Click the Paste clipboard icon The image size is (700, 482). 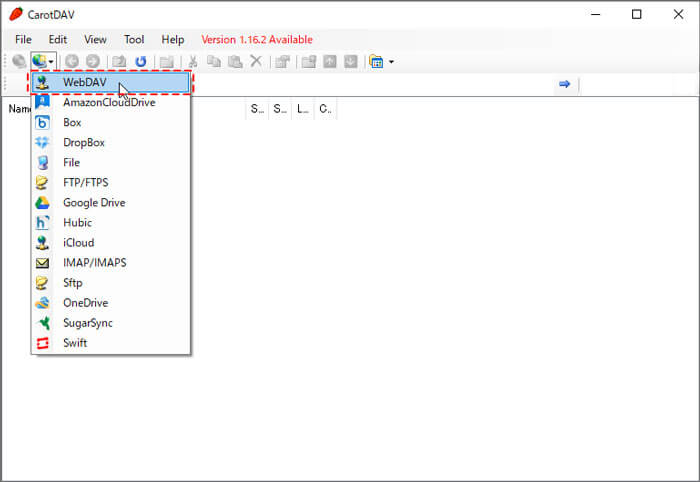coord(235,61)
